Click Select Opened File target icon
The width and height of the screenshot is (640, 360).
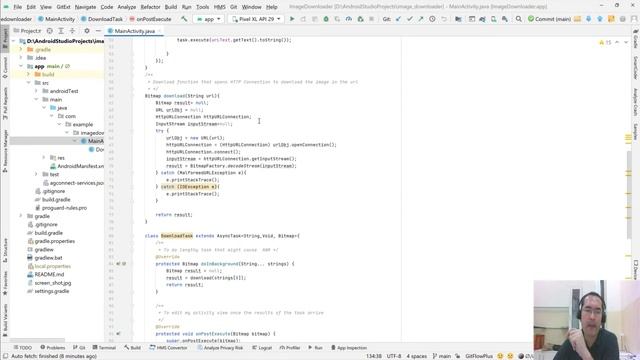tap(49, 31)
